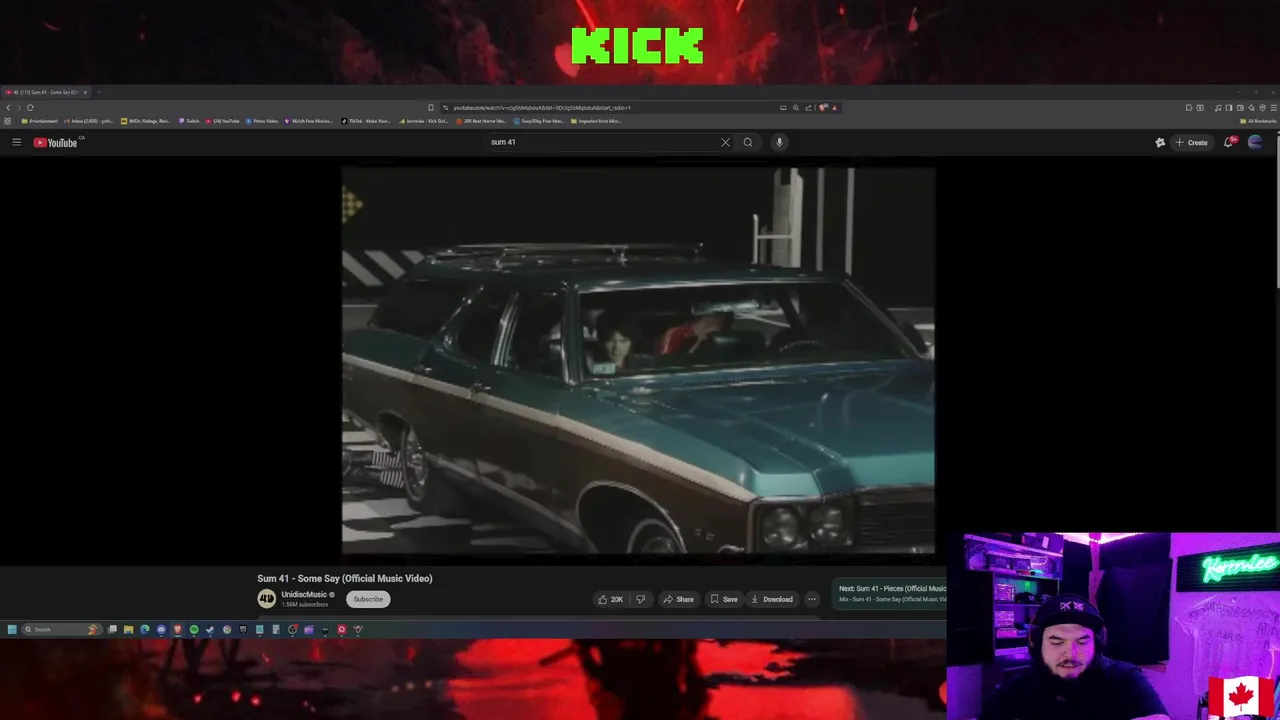Screen dimensions: 1280x720
Task: Click the magnifier search button in YouTube
Action: point(747,142)
